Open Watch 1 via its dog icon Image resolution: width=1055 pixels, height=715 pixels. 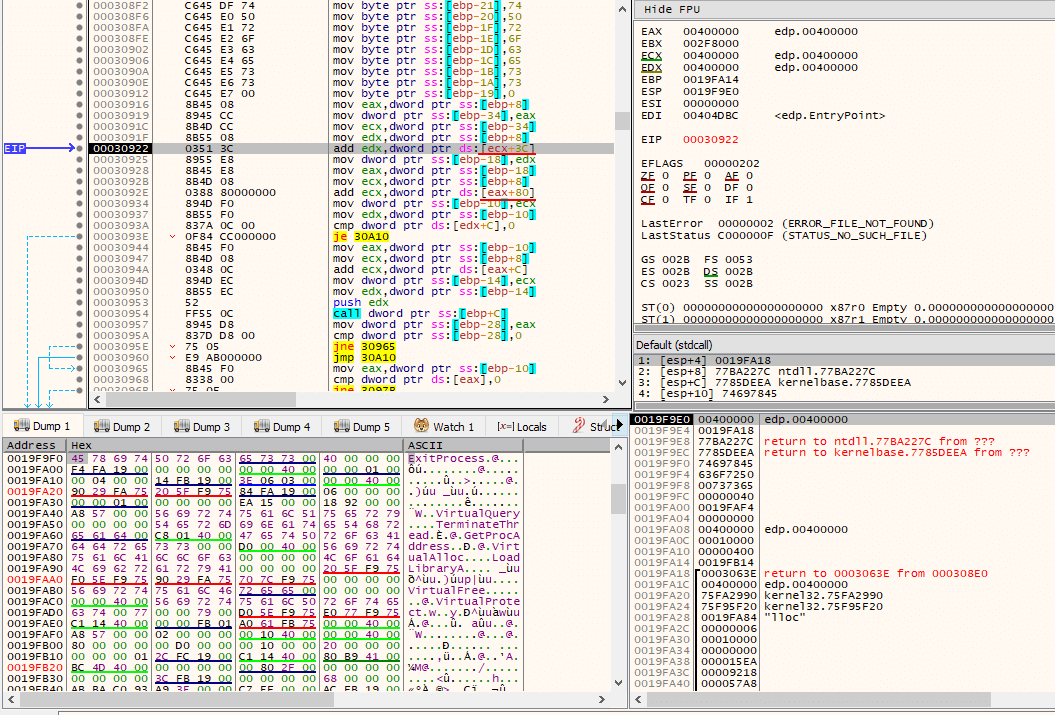click(x=421, y=426)
